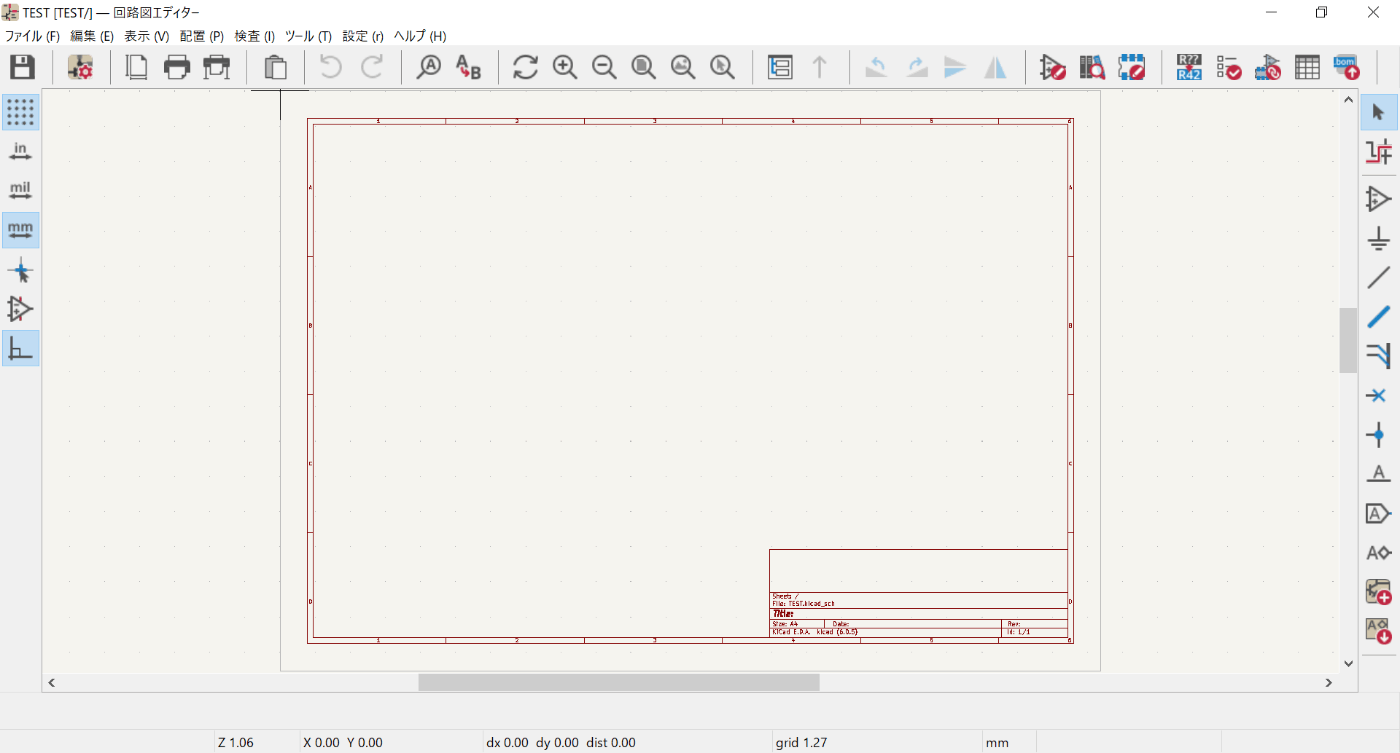Mirror selection vertically
Viewport: 1400px width, 753px height.
956,67
